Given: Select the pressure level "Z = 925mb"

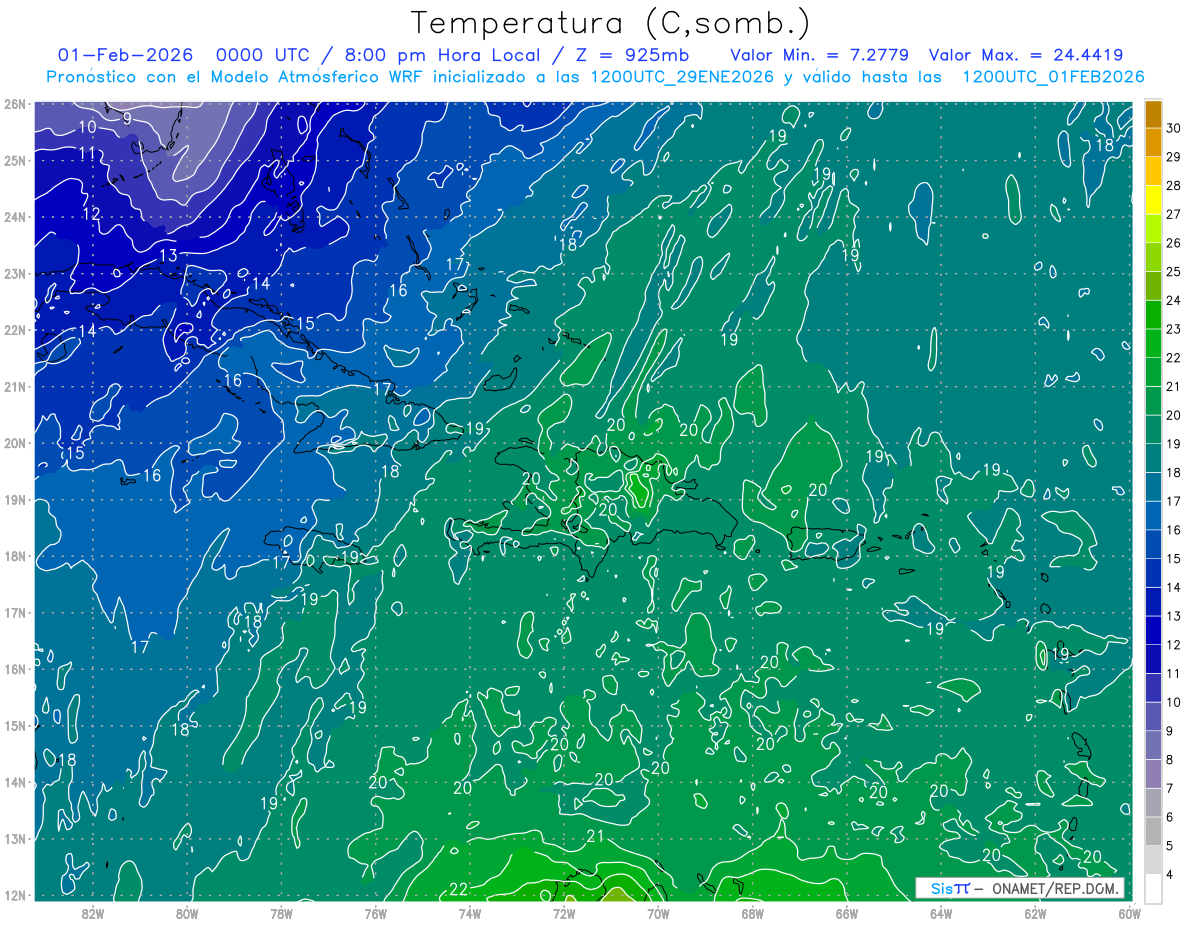Looking at the screenshot, I should click(x=632, y=55).
